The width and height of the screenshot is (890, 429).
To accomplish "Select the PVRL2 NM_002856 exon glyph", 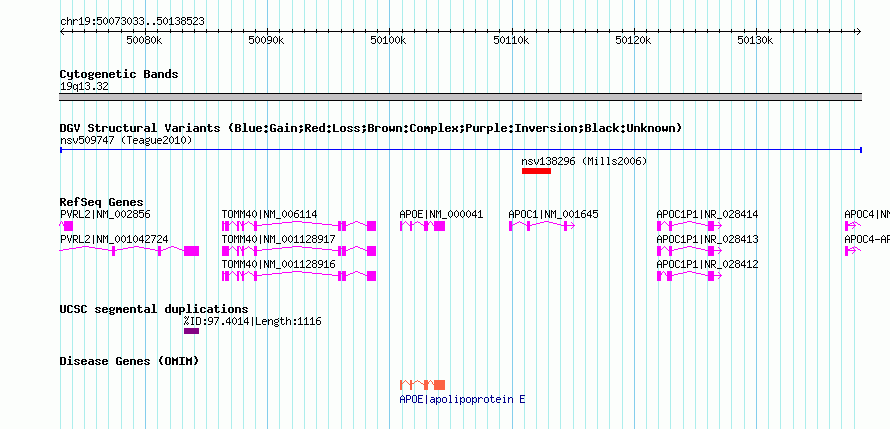I will (x=66, y=226).
